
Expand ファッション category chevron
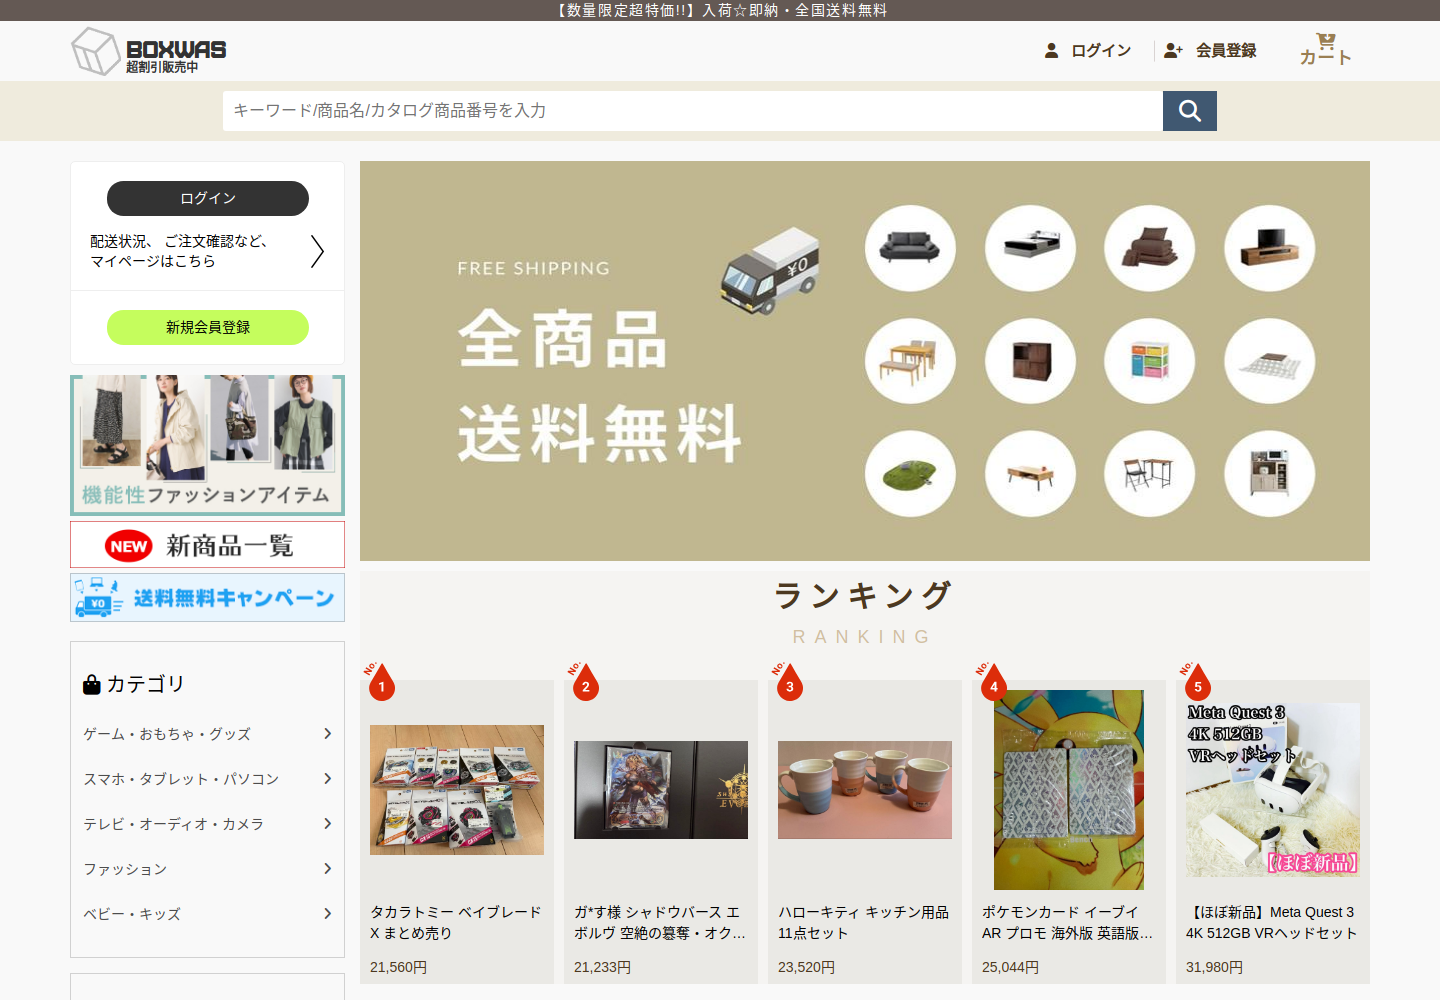327,869
